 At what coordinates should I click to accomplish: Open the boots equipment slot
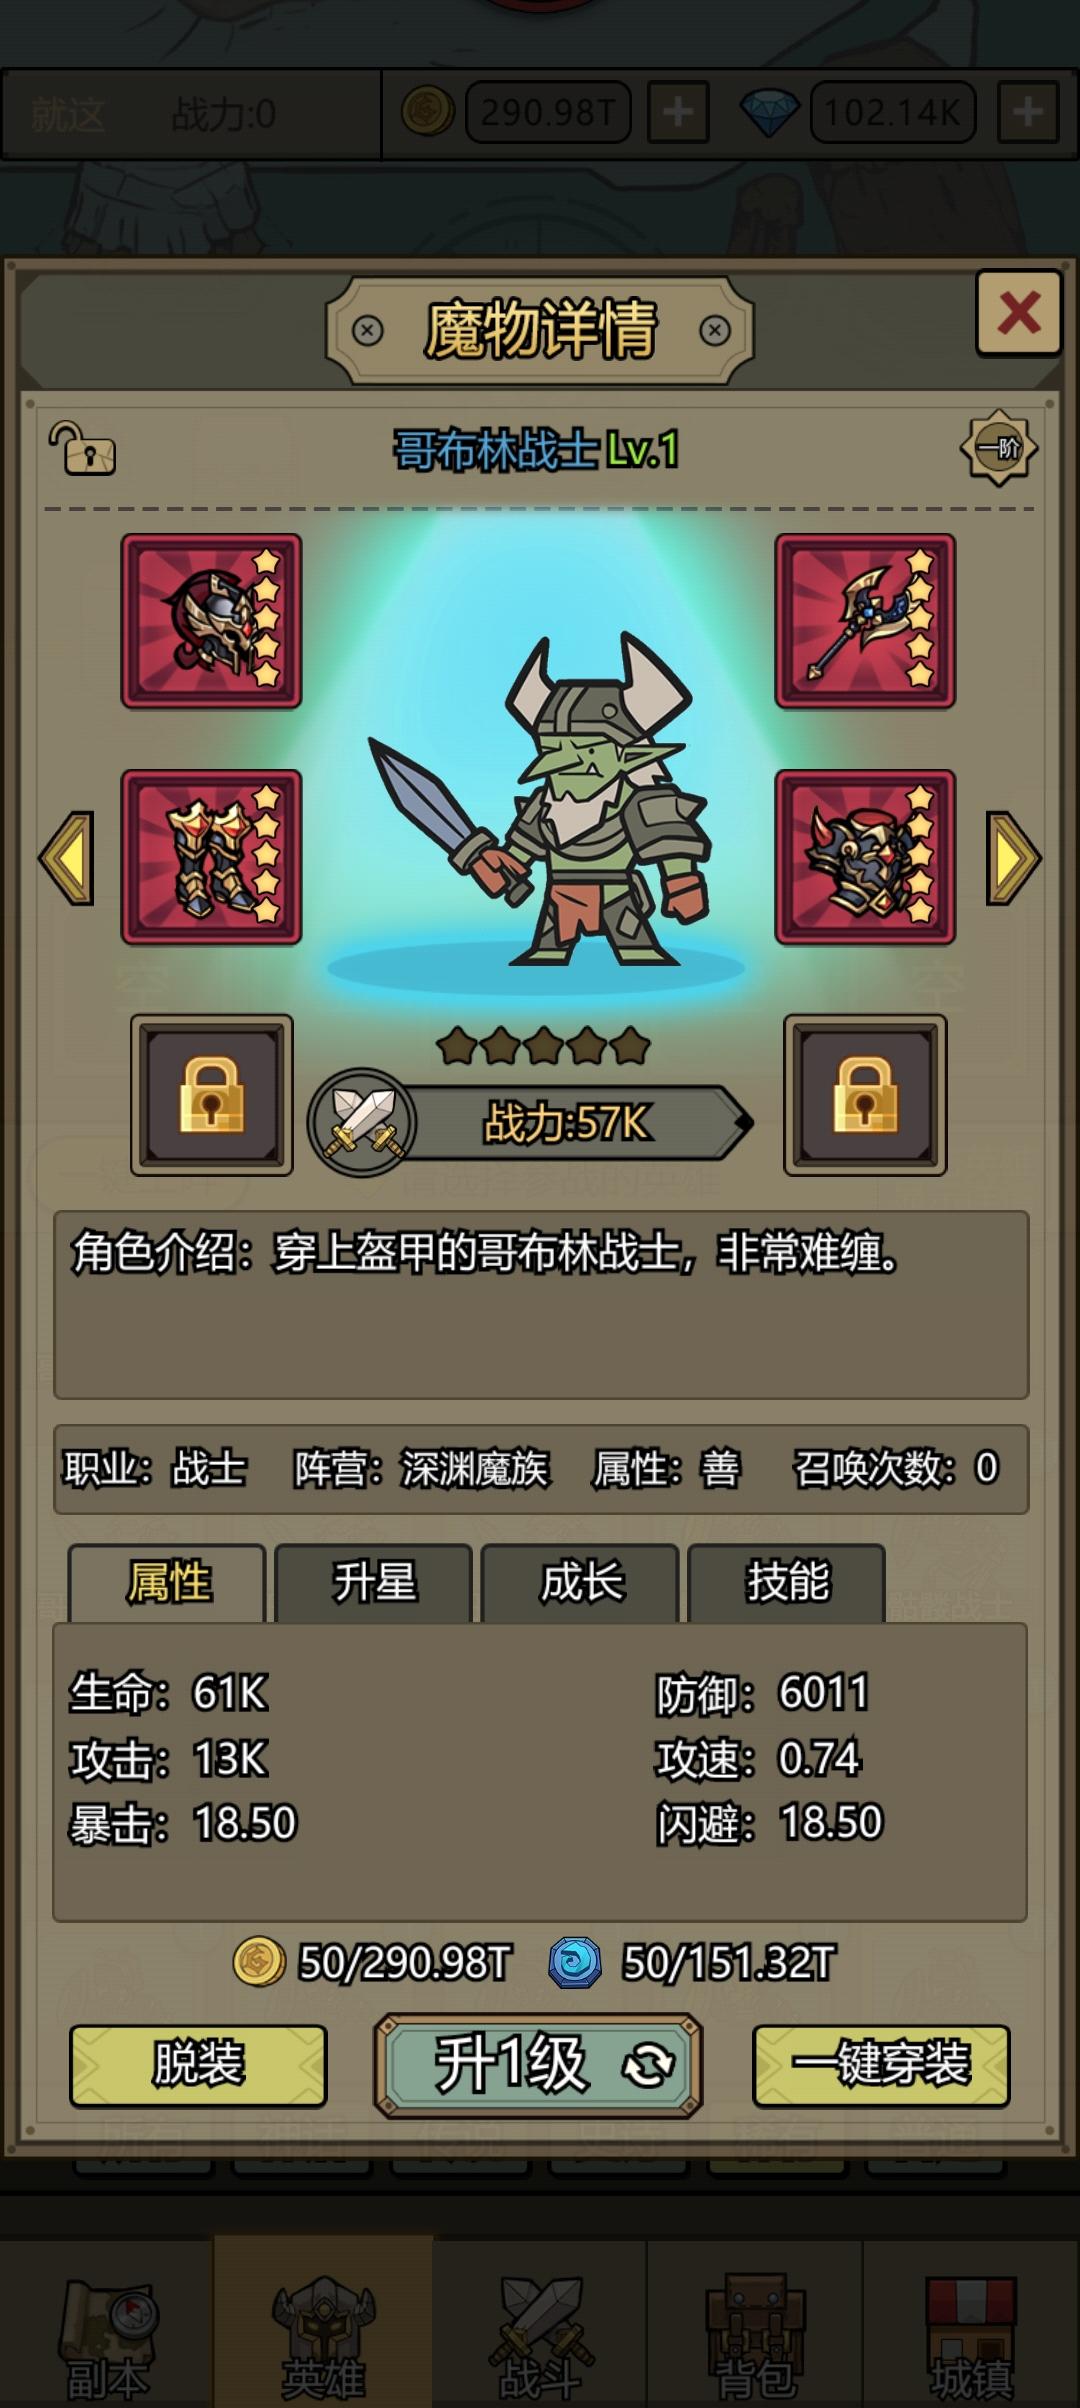[x=211, y=857]
